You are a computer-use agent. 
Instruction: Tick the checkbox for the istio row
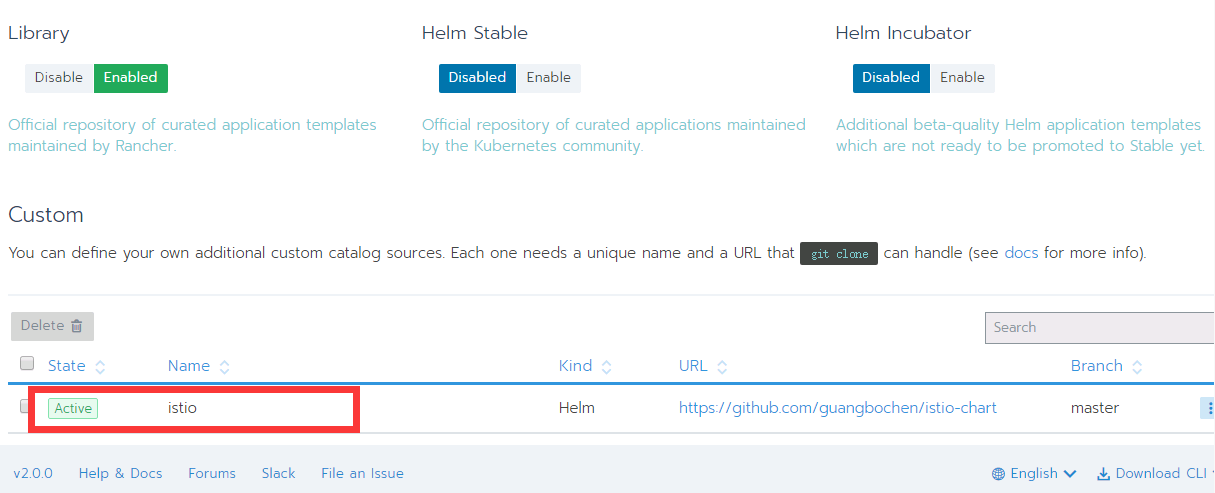(27, 406)
